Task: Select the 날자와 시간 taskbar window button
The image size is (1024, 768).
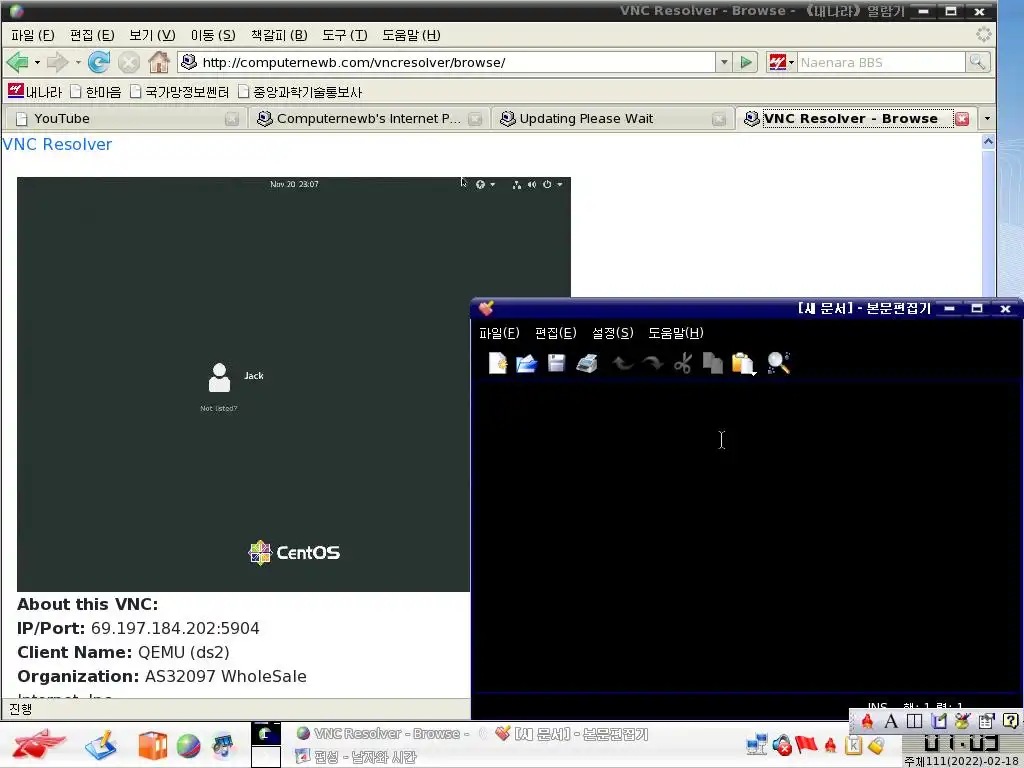Action: (x=355, y=757)
